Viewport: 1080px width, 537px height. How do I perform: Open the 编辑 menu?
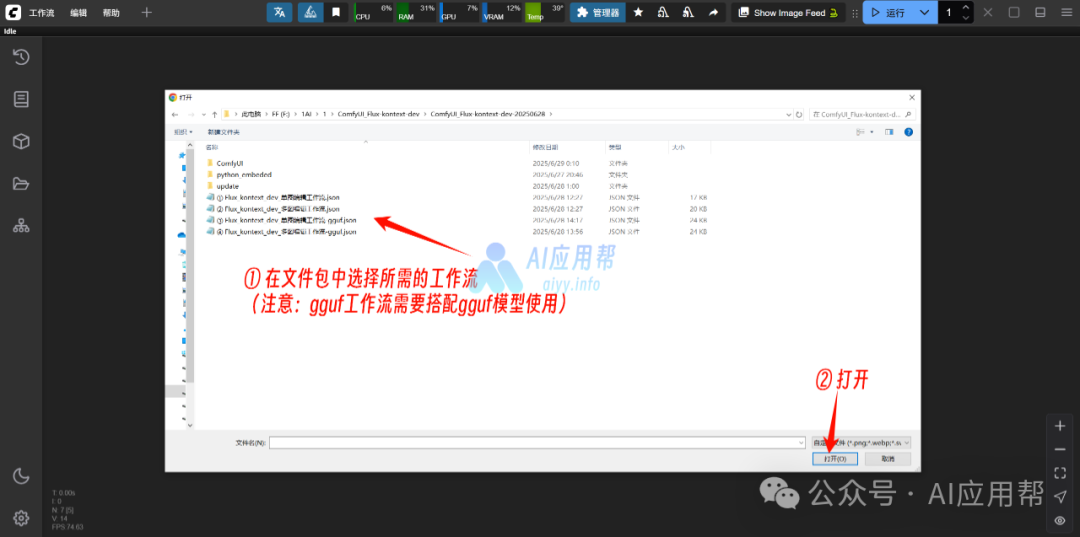click(79, 13)
